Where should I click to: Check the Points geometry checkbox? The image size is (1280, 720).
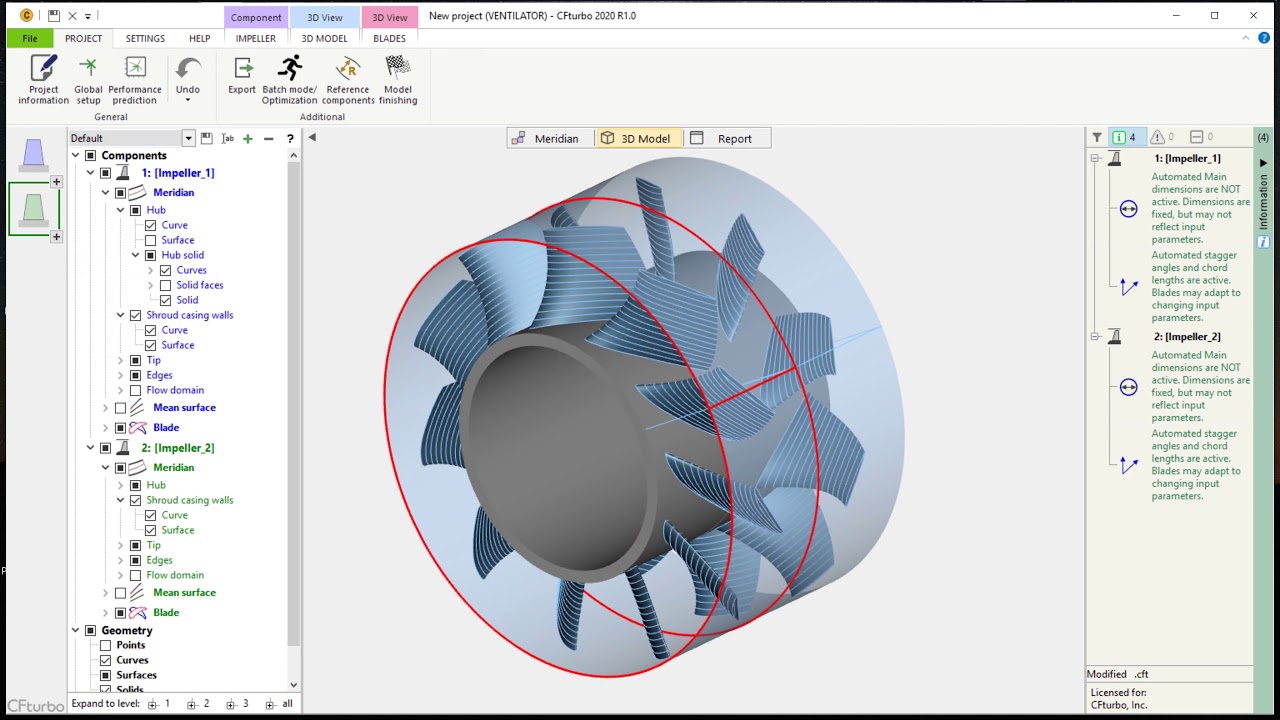click(106, 645)
